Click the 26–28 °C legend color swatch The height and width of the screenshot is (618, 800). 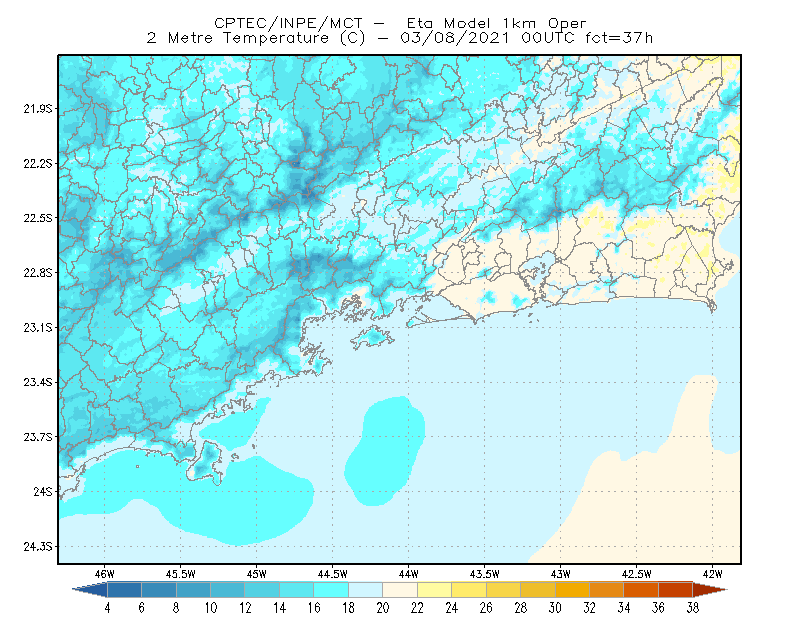pyautogui.click(x=504, y=590)
